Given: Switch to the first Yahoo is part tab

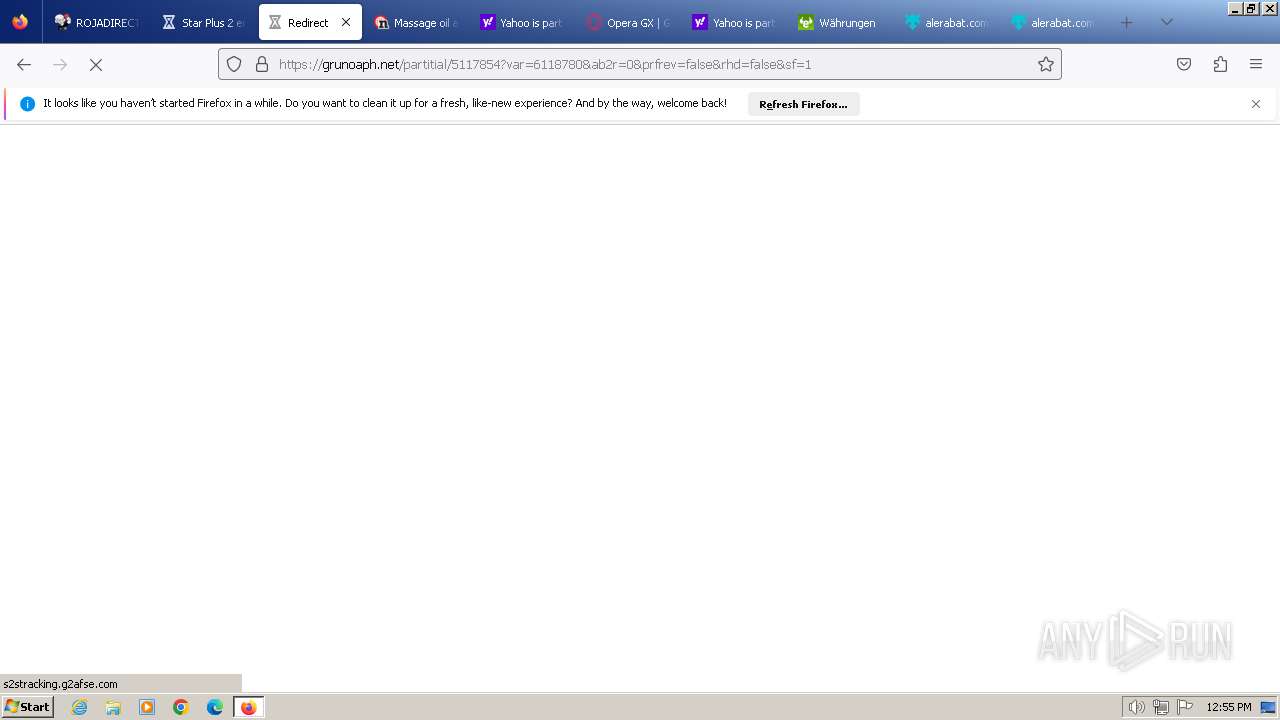Looking at the screenshot, I should [522, 22].
